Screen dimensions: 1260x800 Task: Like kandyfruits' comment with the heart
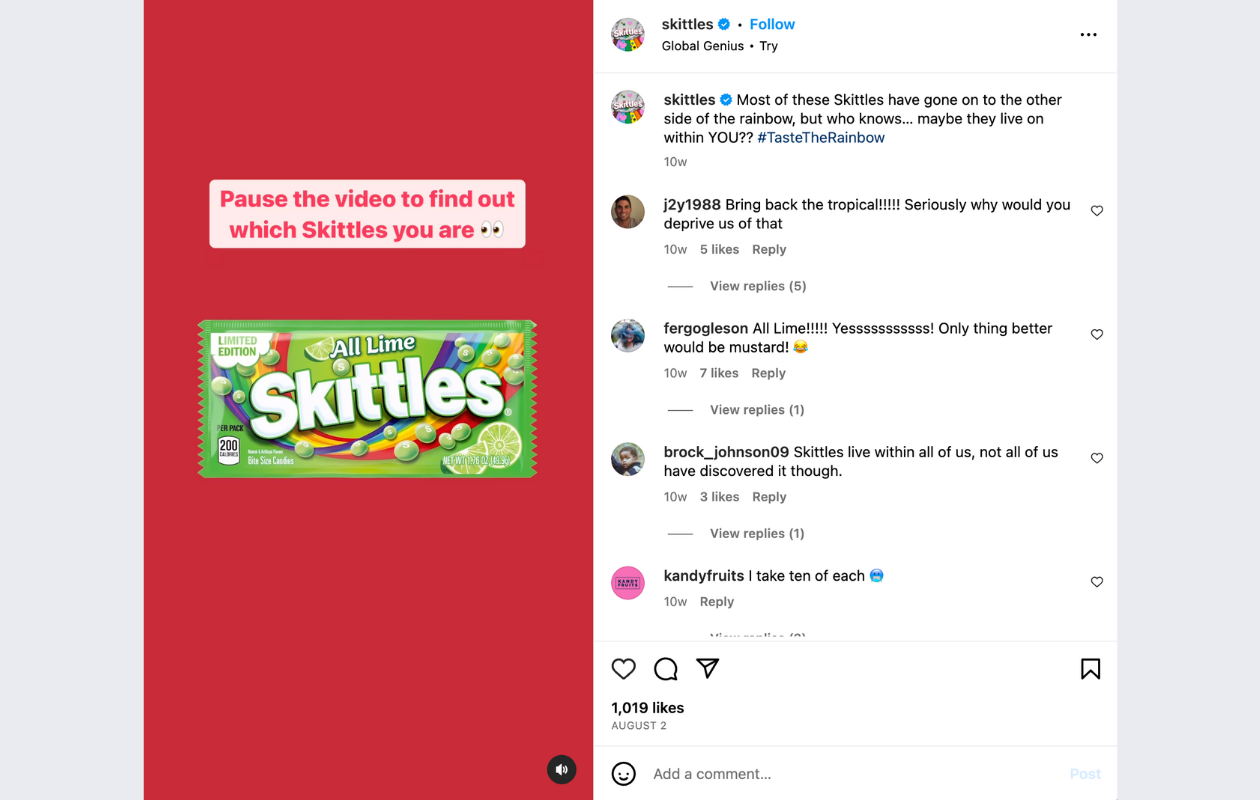point(1097,581)
